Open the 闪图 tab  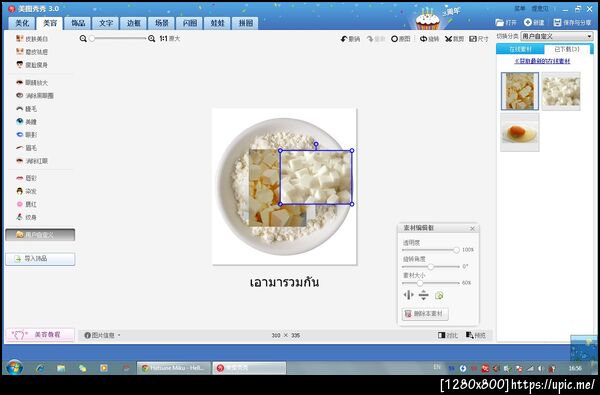[189, 23]
